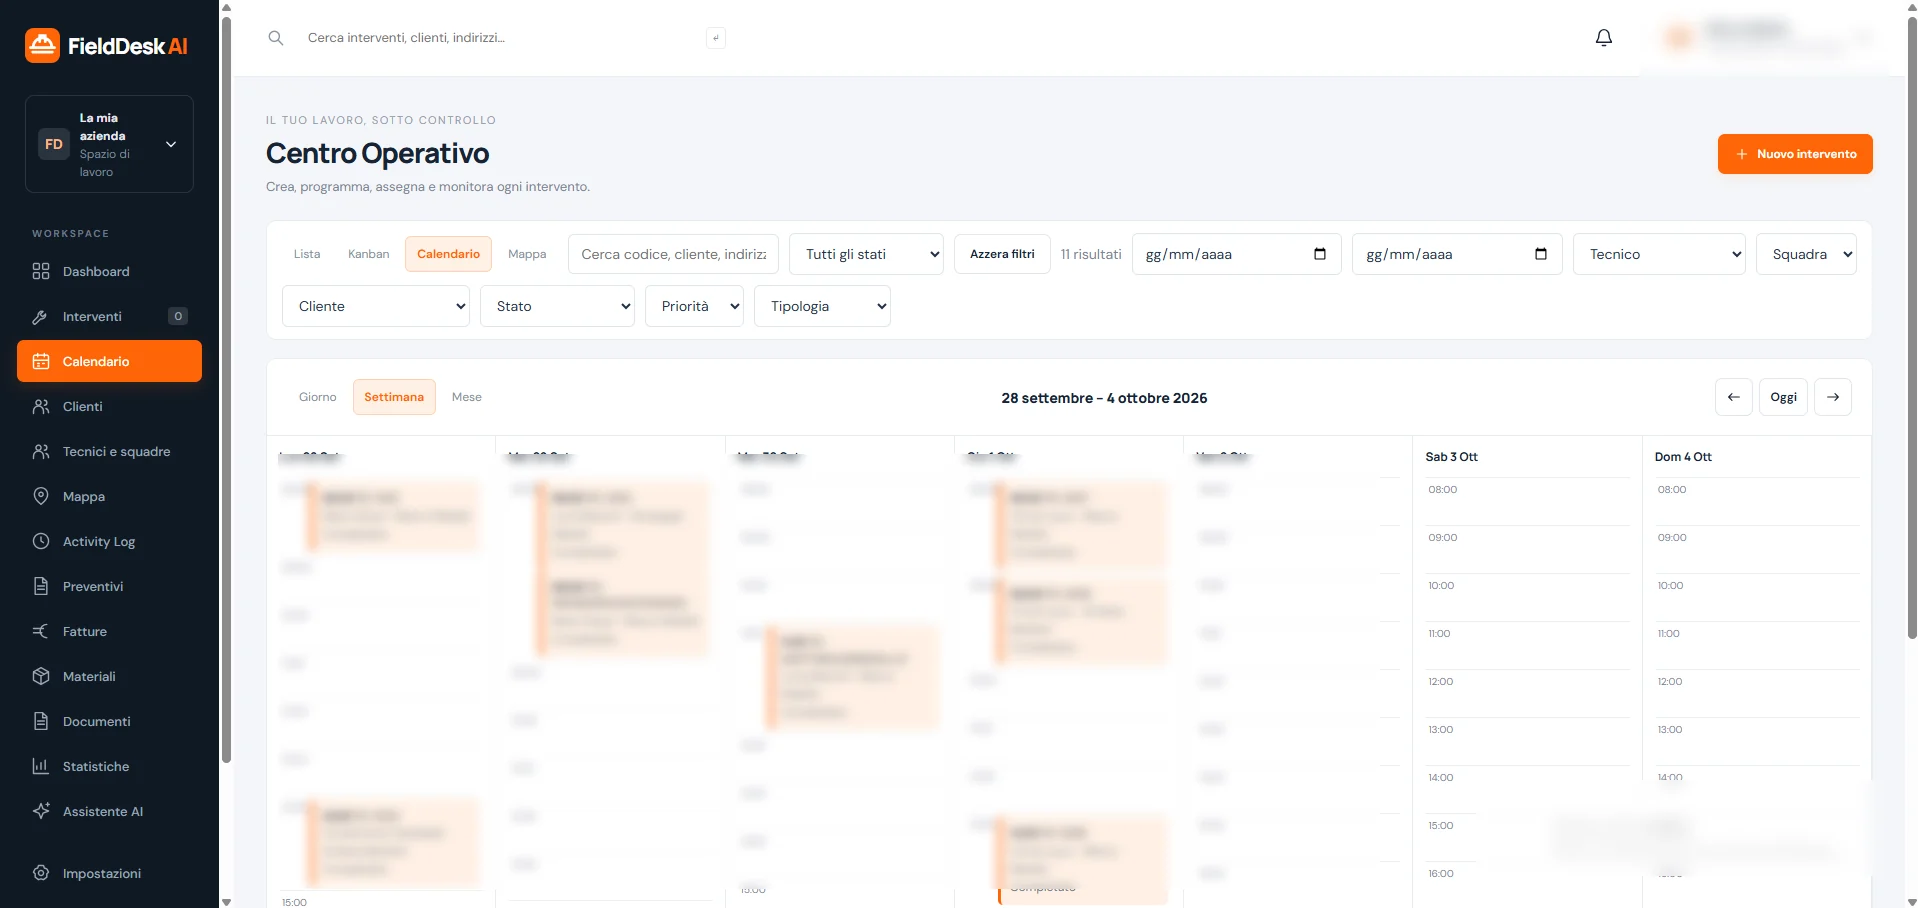Click the main page vertical scrollbar
Viewport: 1918px width, 908px height.
pos(1911,328)
